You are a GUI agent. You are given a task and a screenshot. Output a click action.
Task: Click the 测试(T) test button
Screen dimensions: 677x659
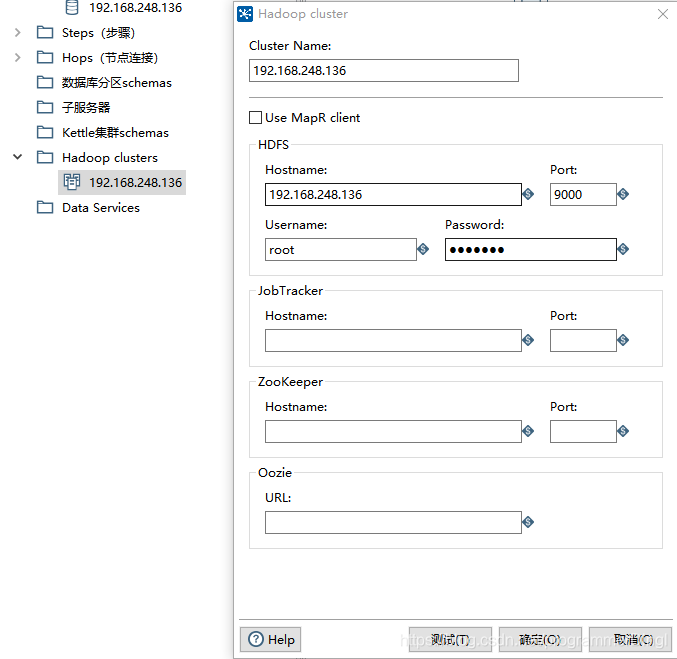[x=450, y=639]
